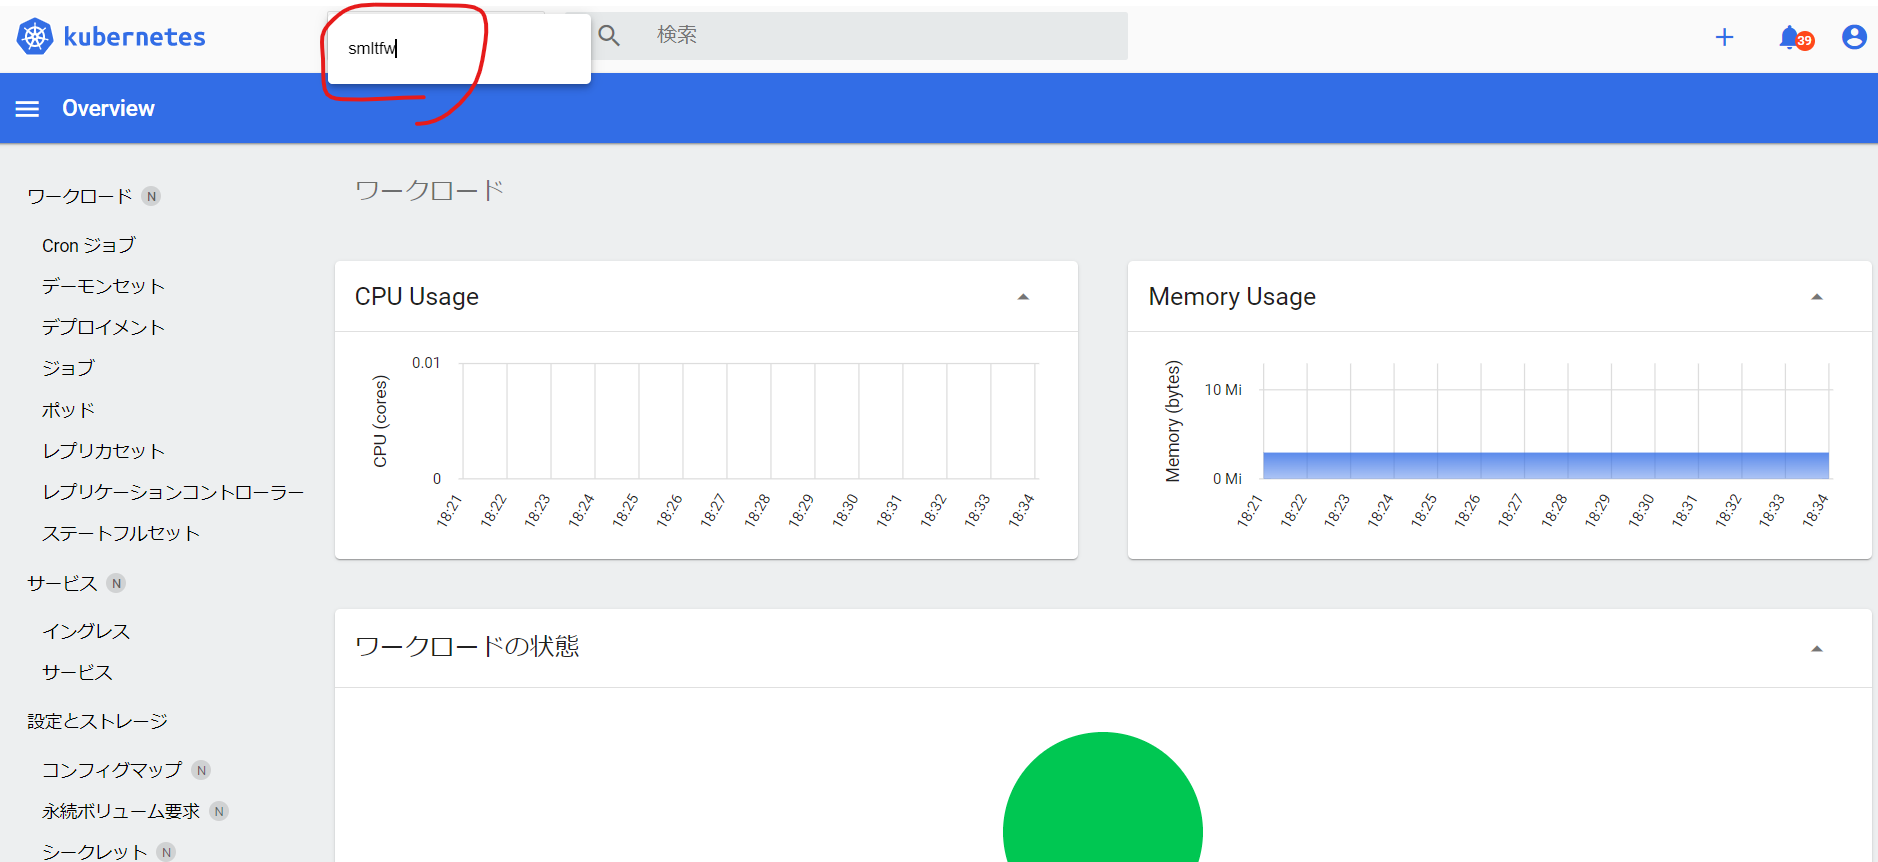Click the search magnifier icon
Image resolution: width=1878 pixels, height=862 pixels.
point(609,36)
